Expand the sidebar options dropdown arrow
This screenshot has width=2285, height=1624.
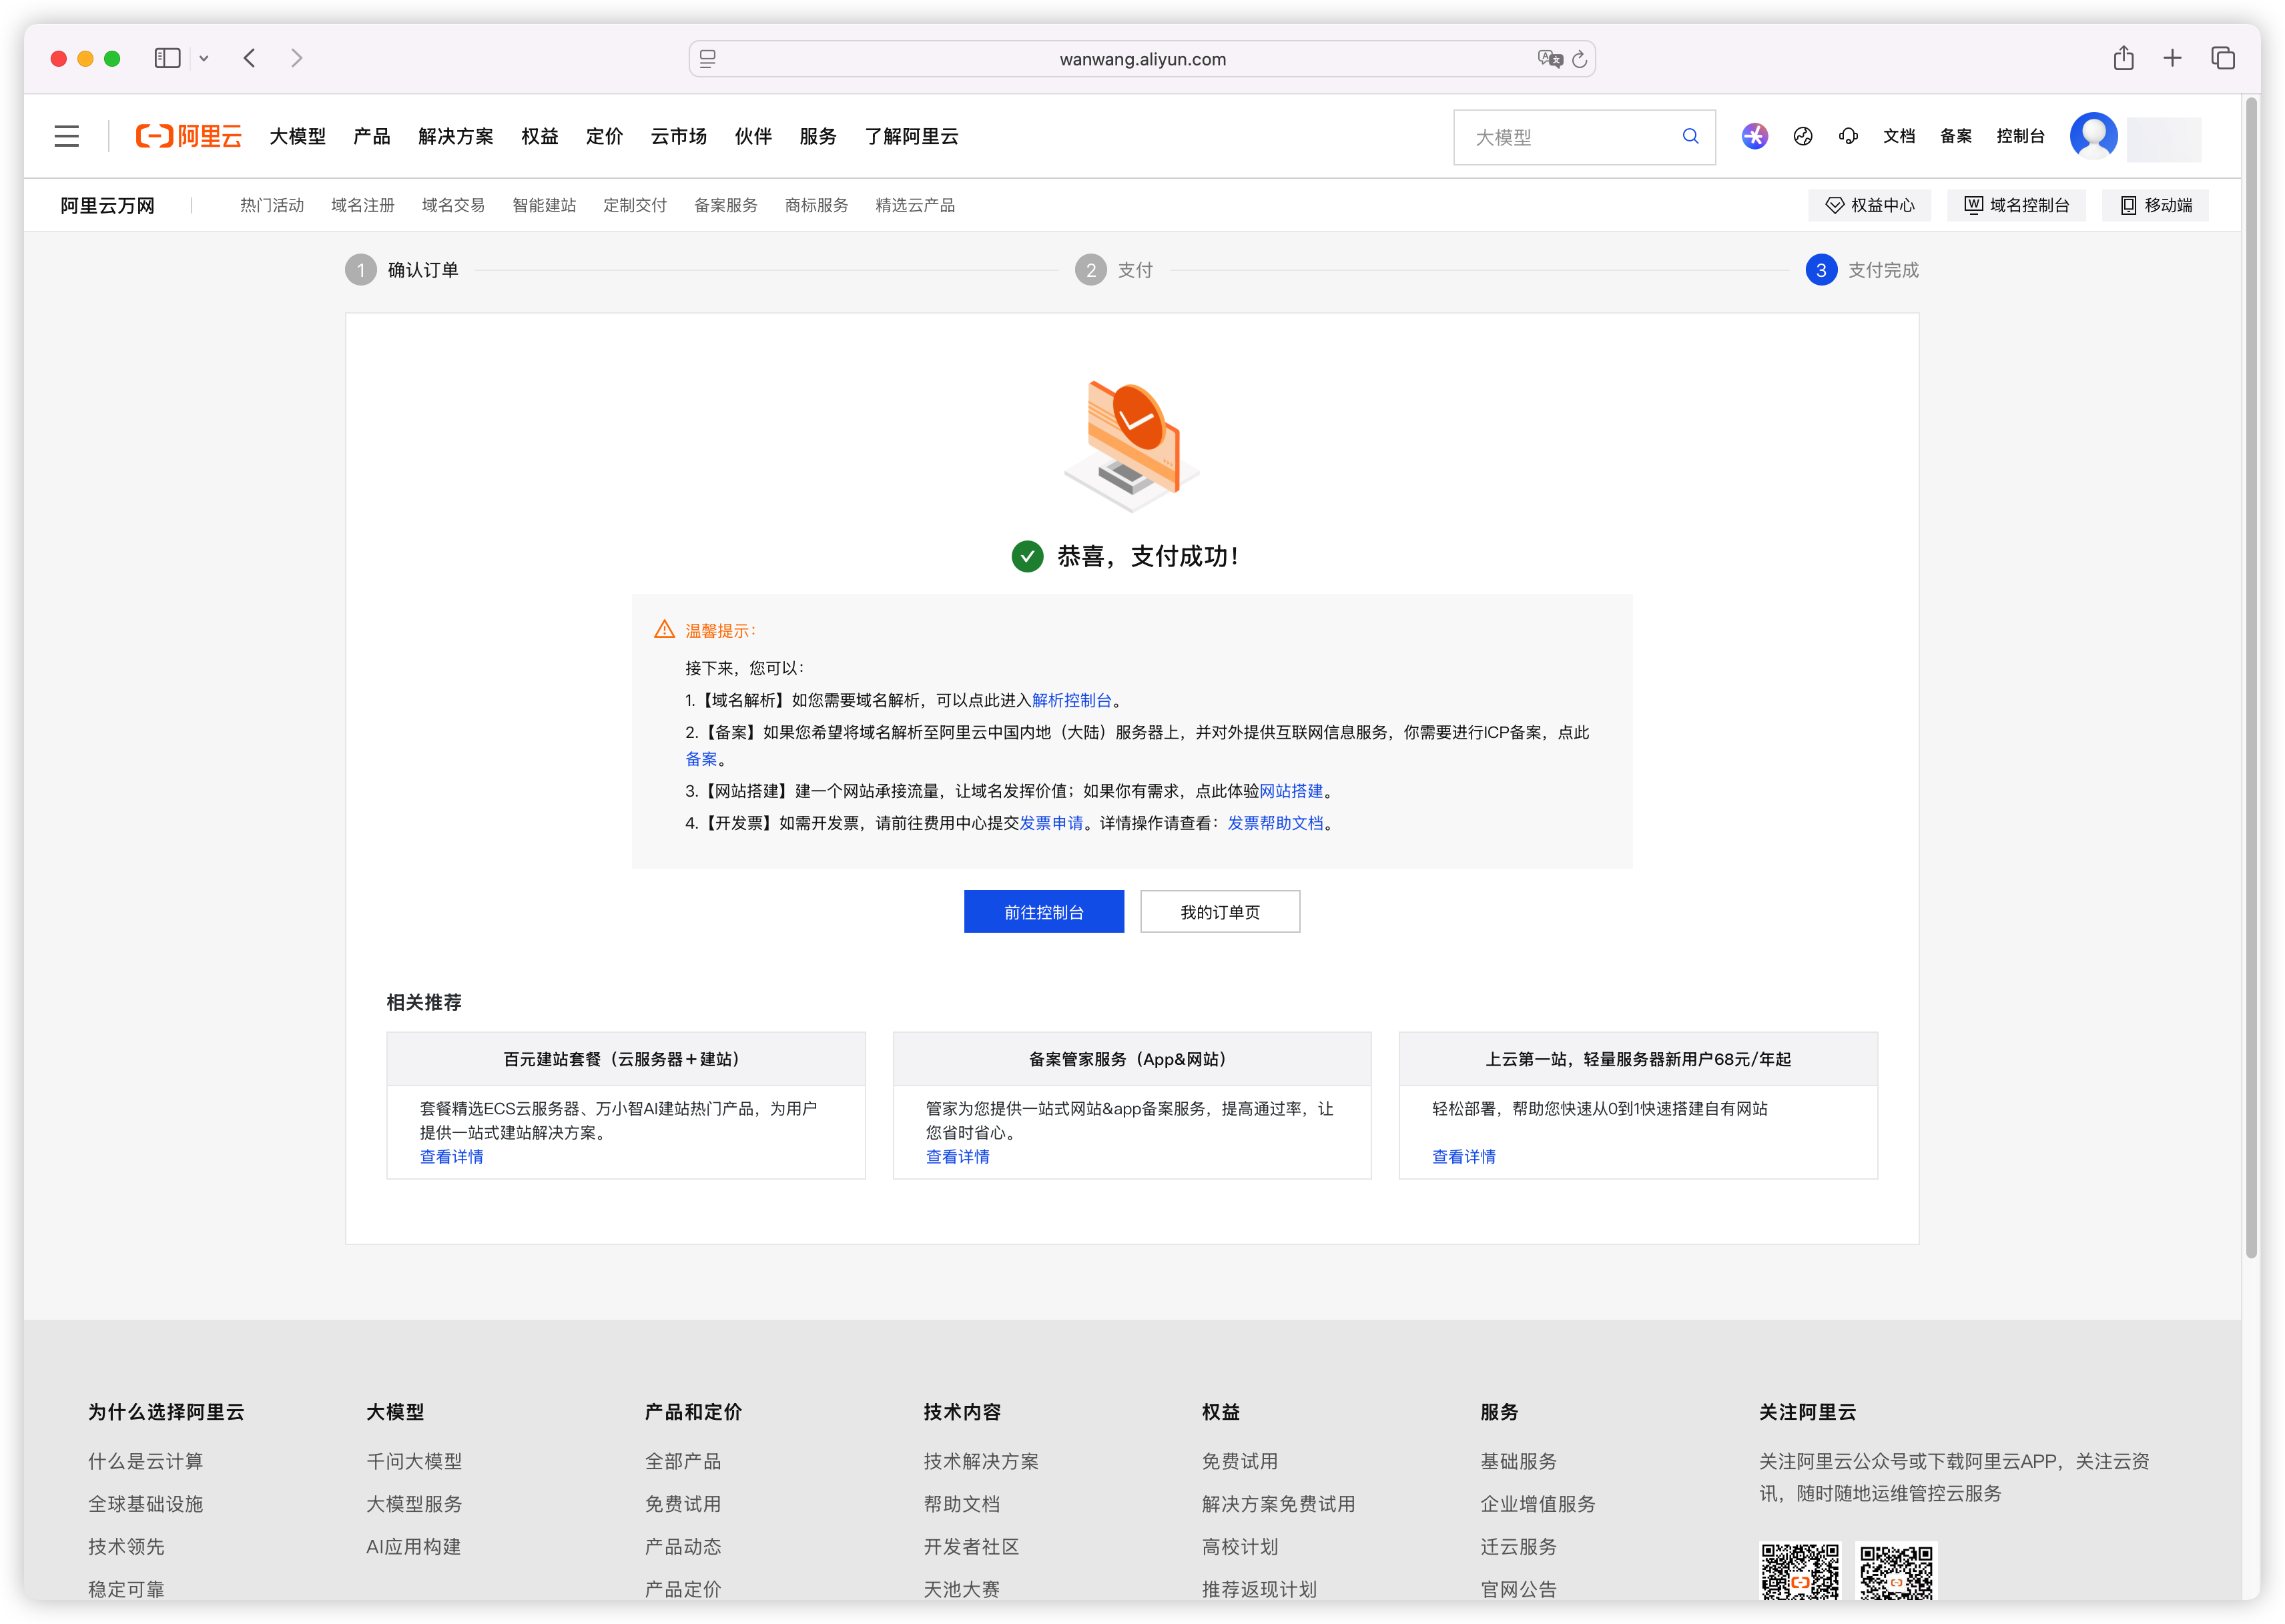(x=204, y=58)
